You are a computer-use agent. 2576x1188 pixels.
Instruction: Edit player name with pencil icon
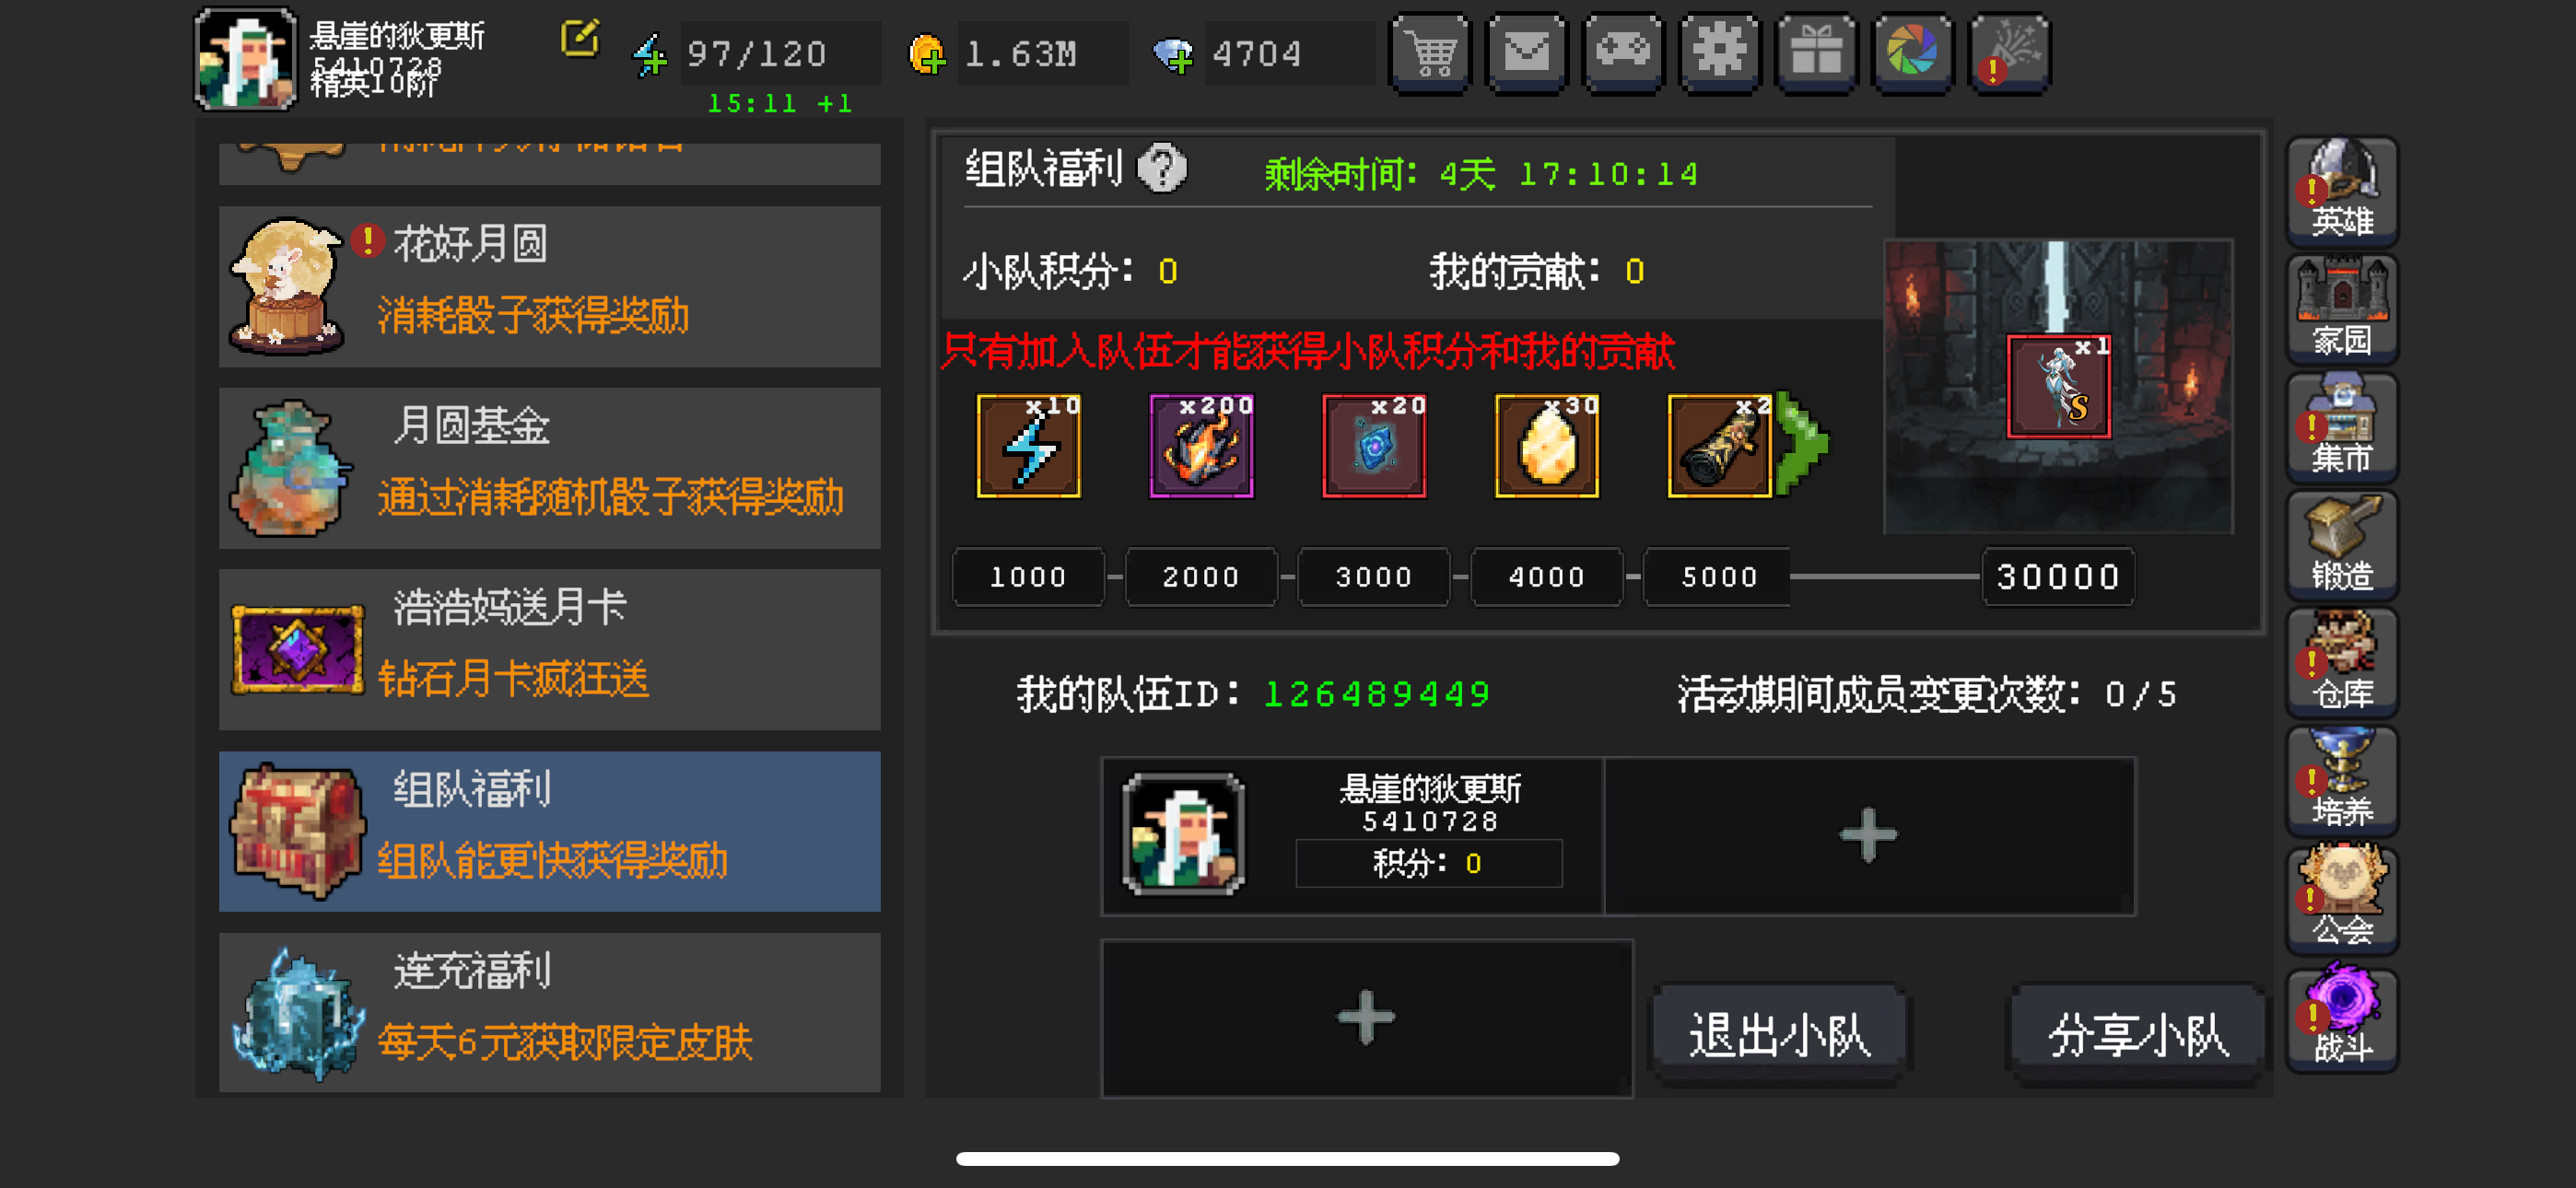pos(579,39)
